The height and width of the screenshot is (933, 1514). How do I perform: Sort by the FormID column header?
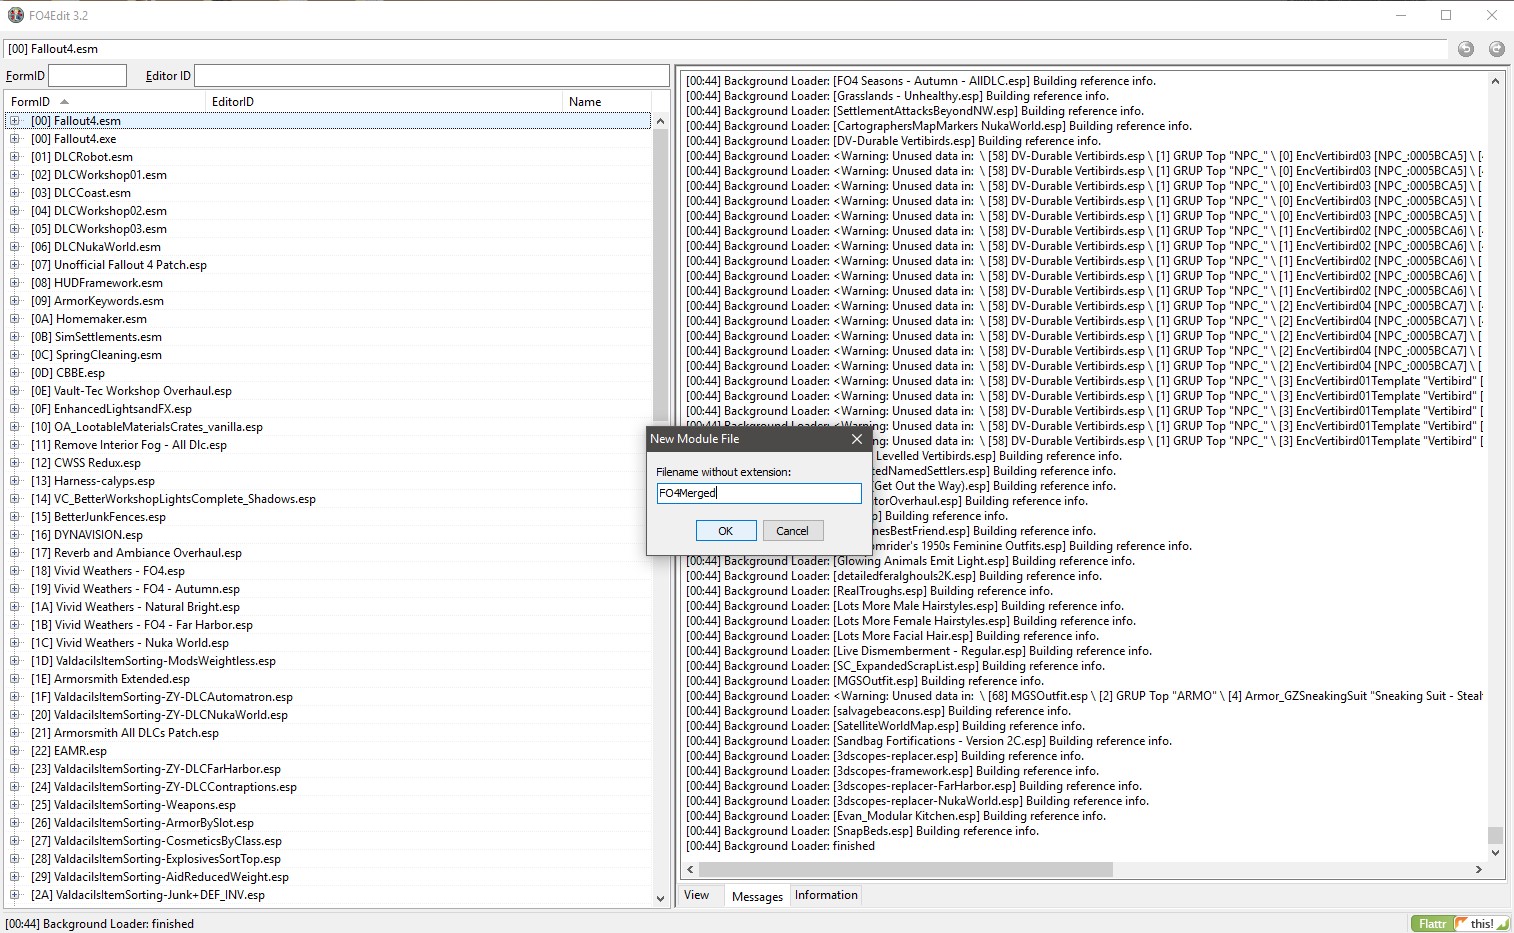pos(105,101)
